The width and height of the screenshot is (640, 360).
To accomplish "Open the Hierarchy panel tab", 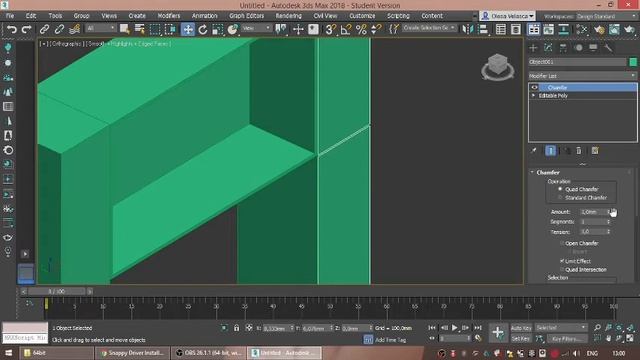I will click(563, 48).
